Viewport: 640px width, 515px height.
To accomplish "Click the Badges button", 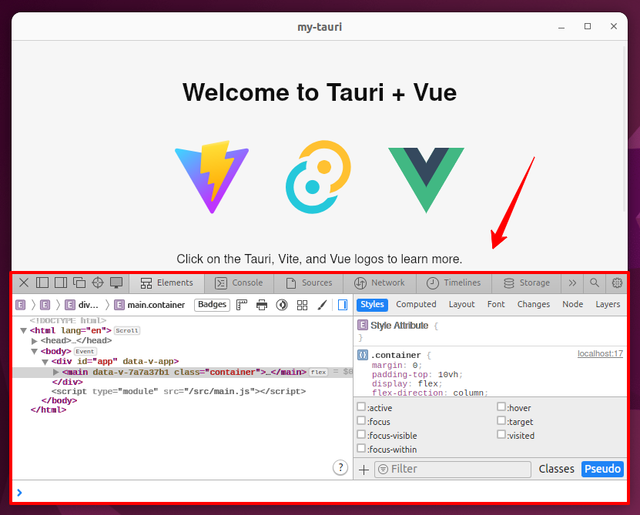I will 212,305.
